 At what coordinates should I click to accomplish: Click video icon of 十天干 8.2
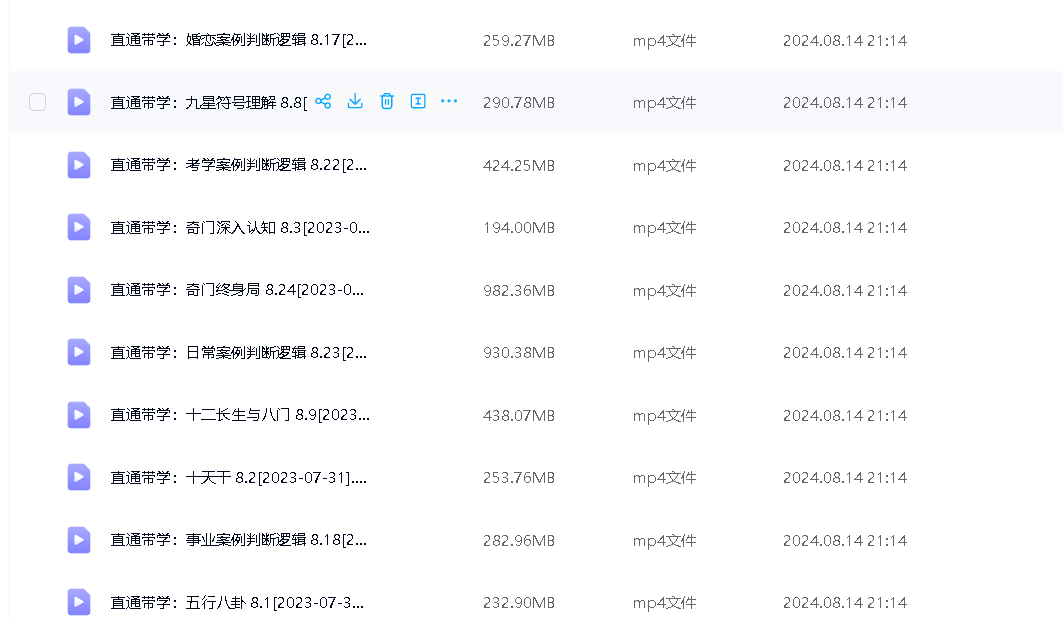[79, 477]
